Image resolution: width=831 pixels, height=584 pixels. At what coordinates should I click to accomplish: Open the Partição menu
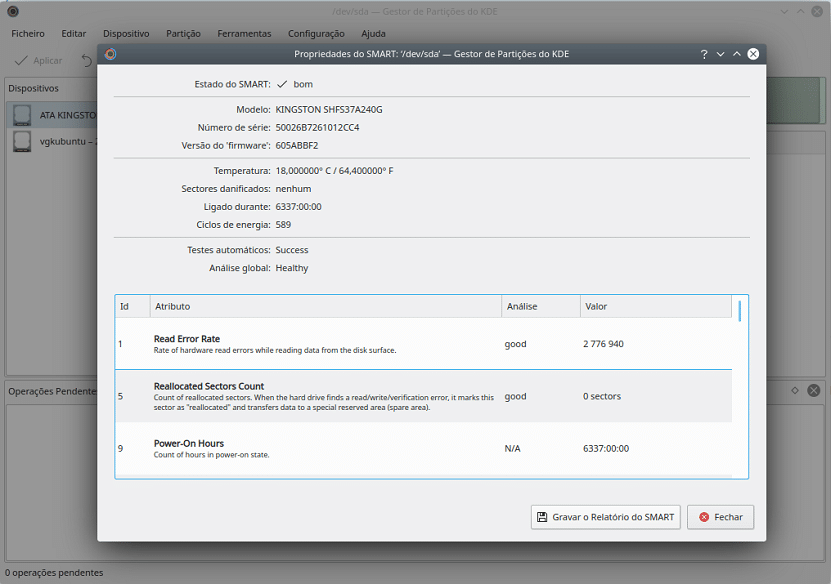pyautogui.click(x=183, y=33)
